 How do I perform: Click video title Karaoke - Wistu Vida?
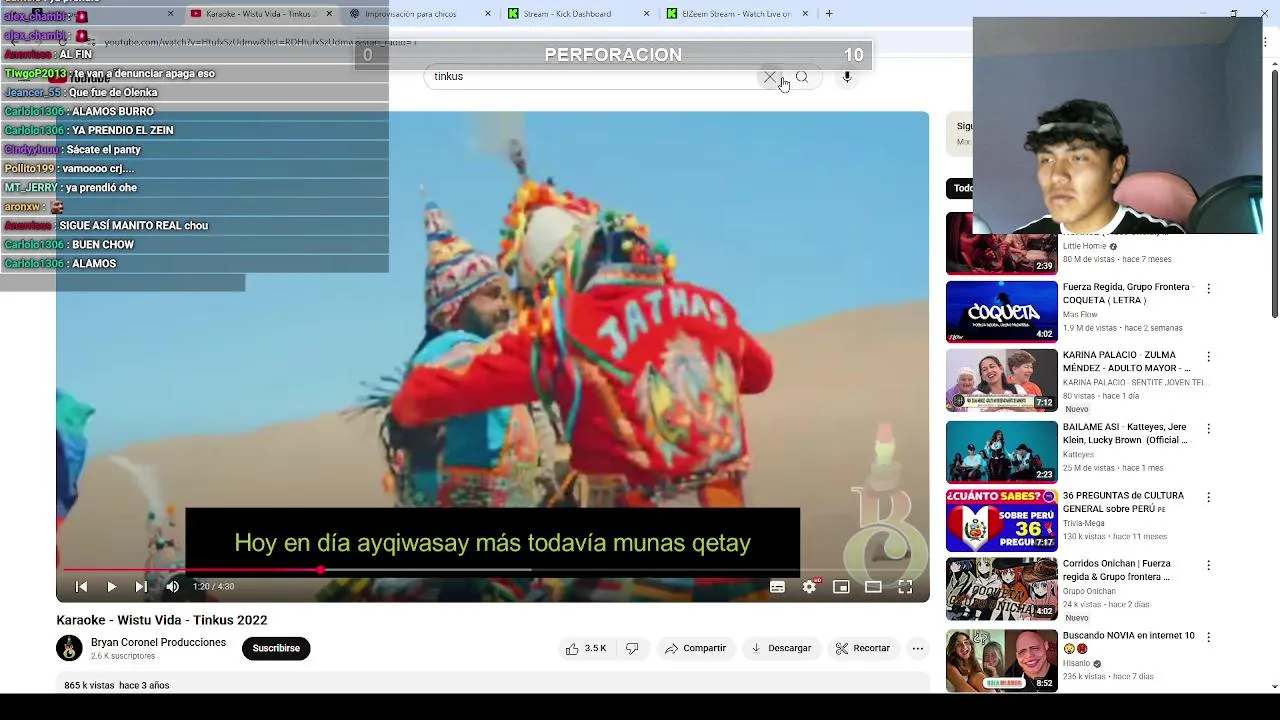(x=162, y=620)
